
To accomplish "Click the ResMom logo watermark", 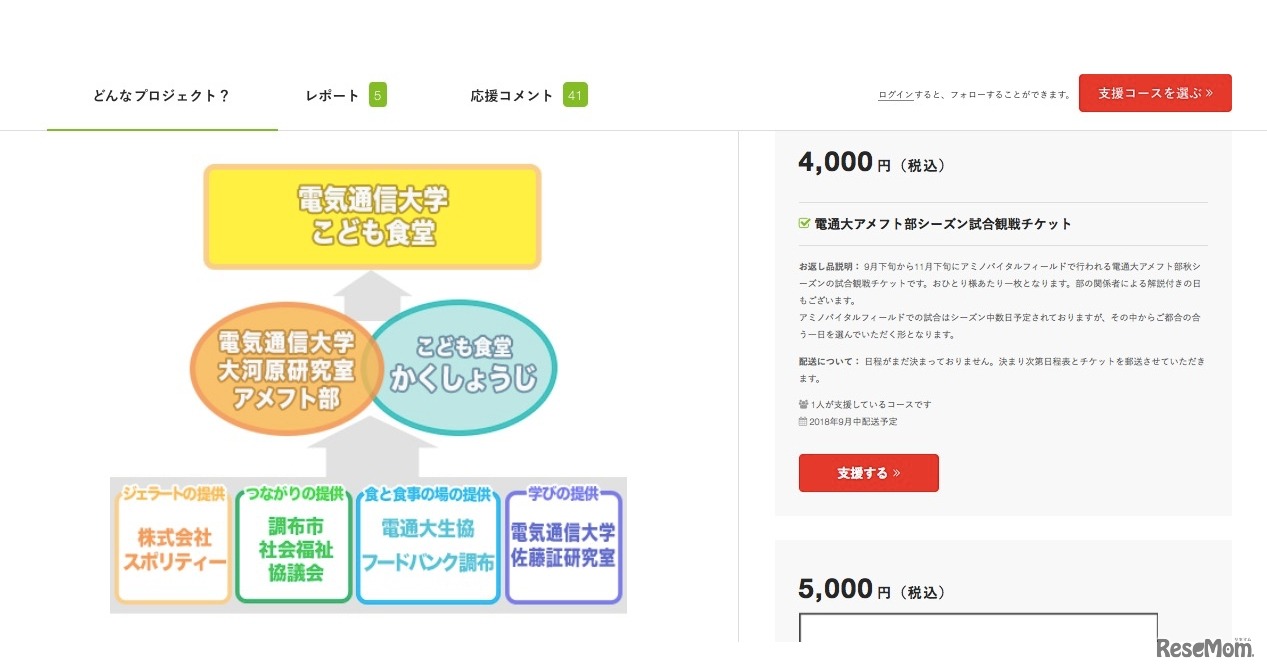I will (x=1206, y=647).
